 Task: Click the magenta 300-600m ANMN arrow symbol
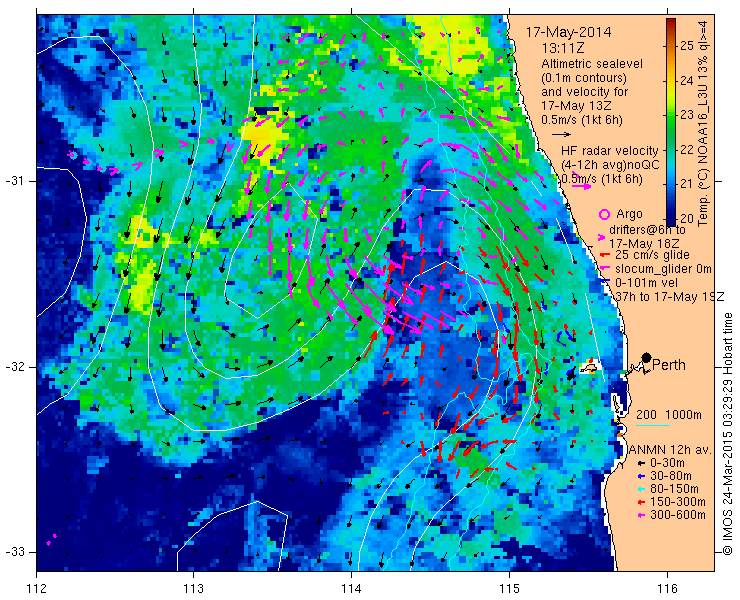point(641,515)
